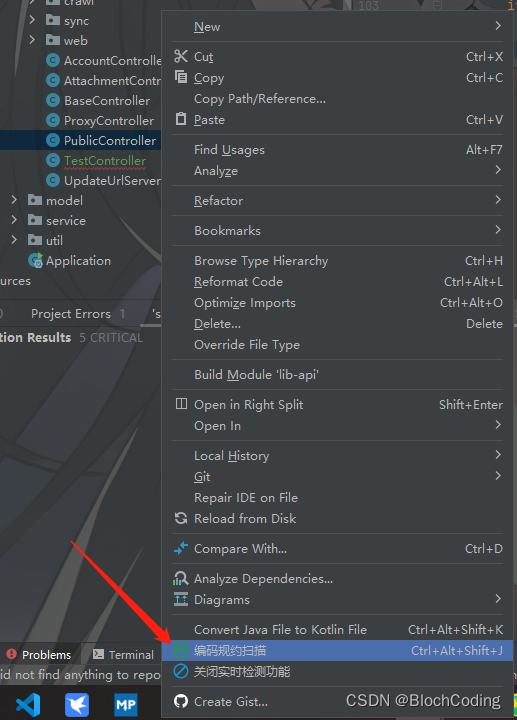Image resolution: width=517 pixels, height=720 pixels.
Task: Click the Analyze Dependencies icon
Action: 180,578
